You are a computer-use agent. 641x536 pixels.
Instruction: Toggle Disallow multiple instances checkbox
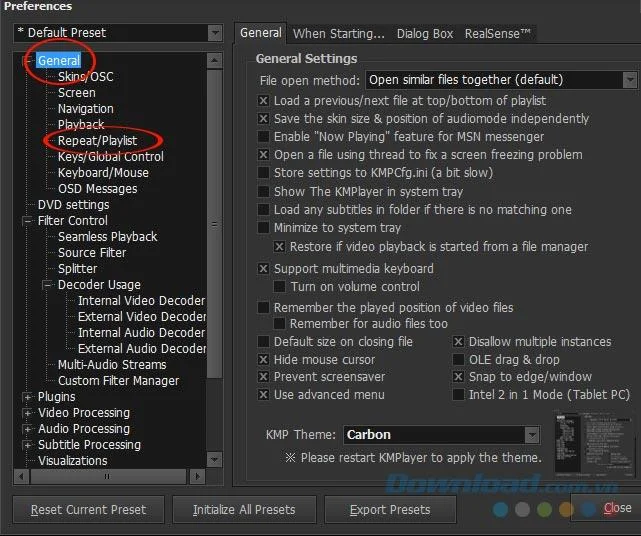[x=458, y=341]
